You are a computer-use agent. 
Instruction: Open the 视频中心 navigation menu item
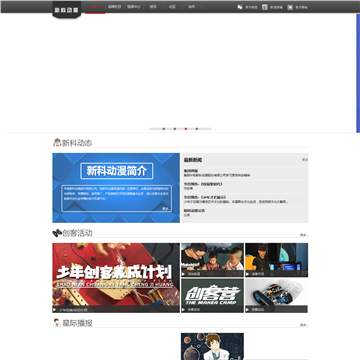[x=134, y=7]
